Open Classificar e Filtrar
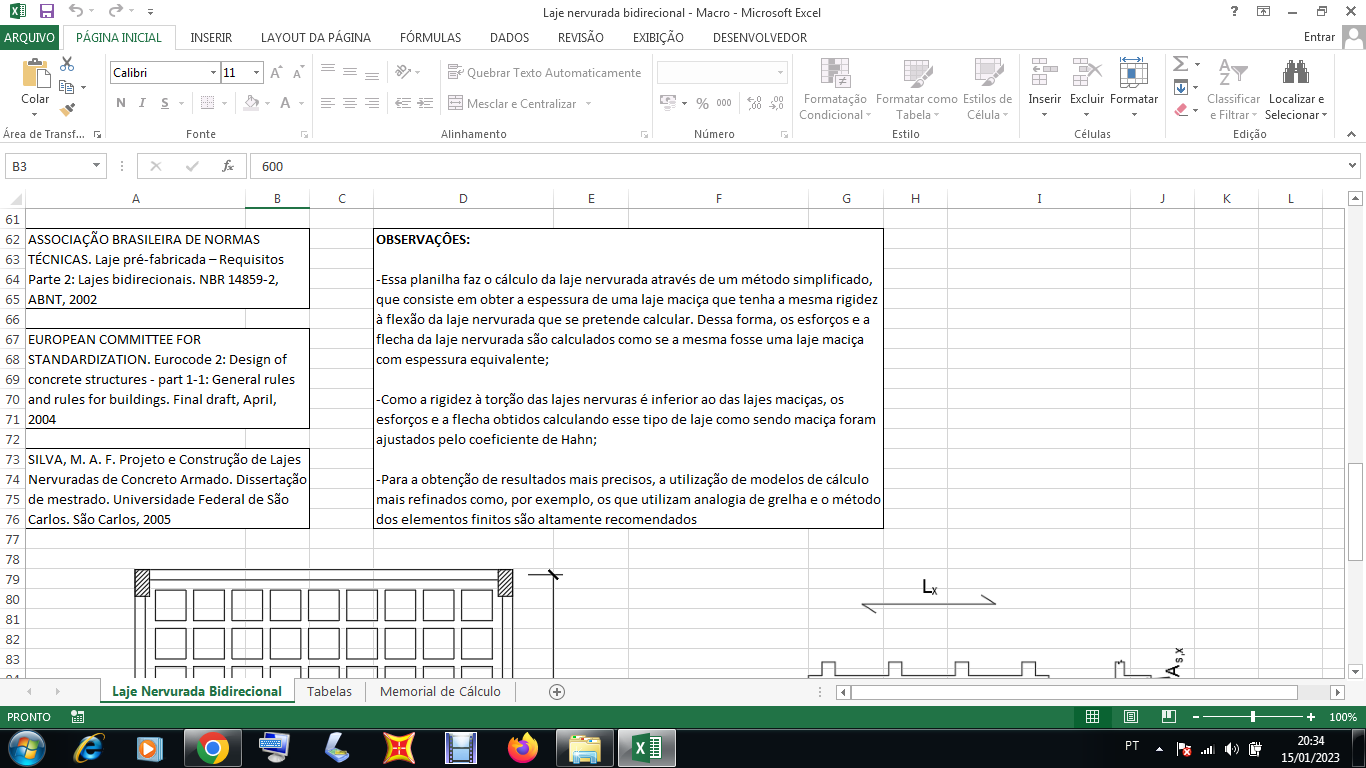The image size is (1366, 768). pos(1234,89)
